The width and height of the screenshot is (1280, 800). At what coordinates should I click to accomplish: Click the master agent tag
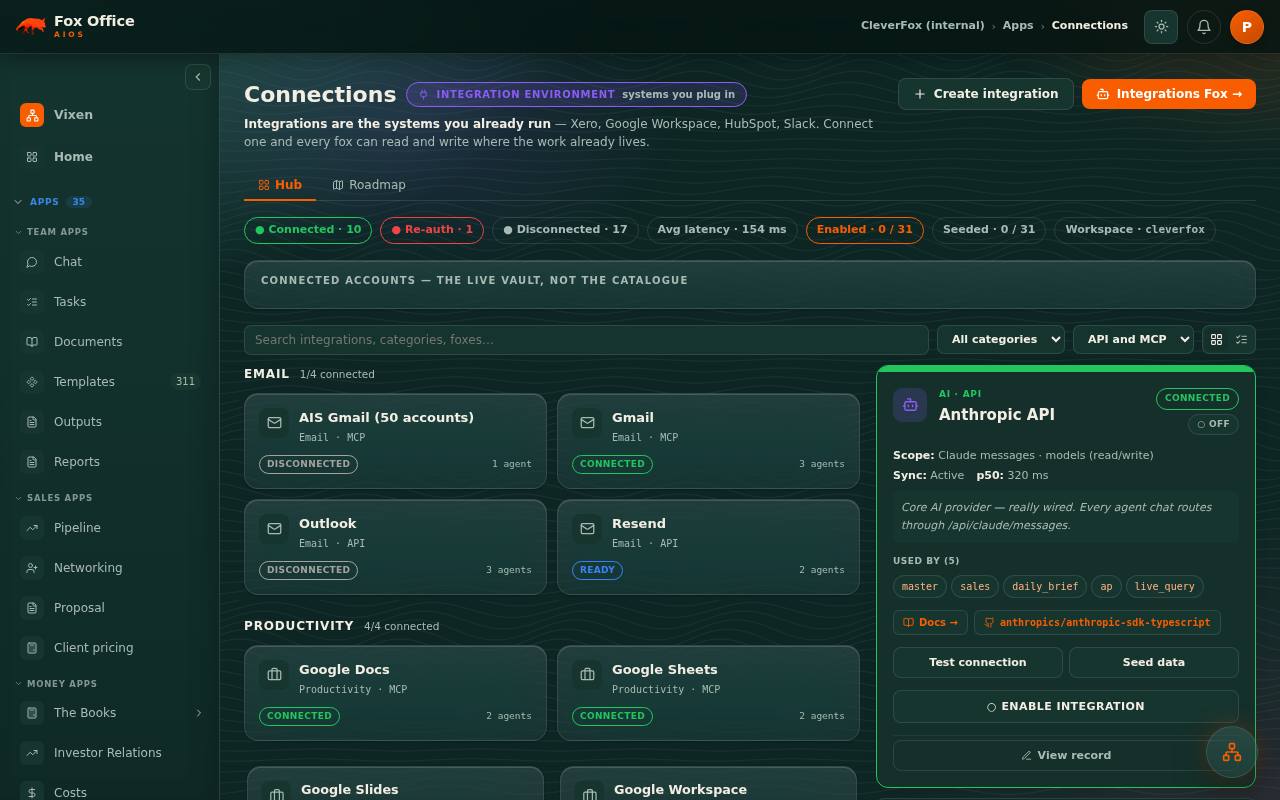[920, 587]
